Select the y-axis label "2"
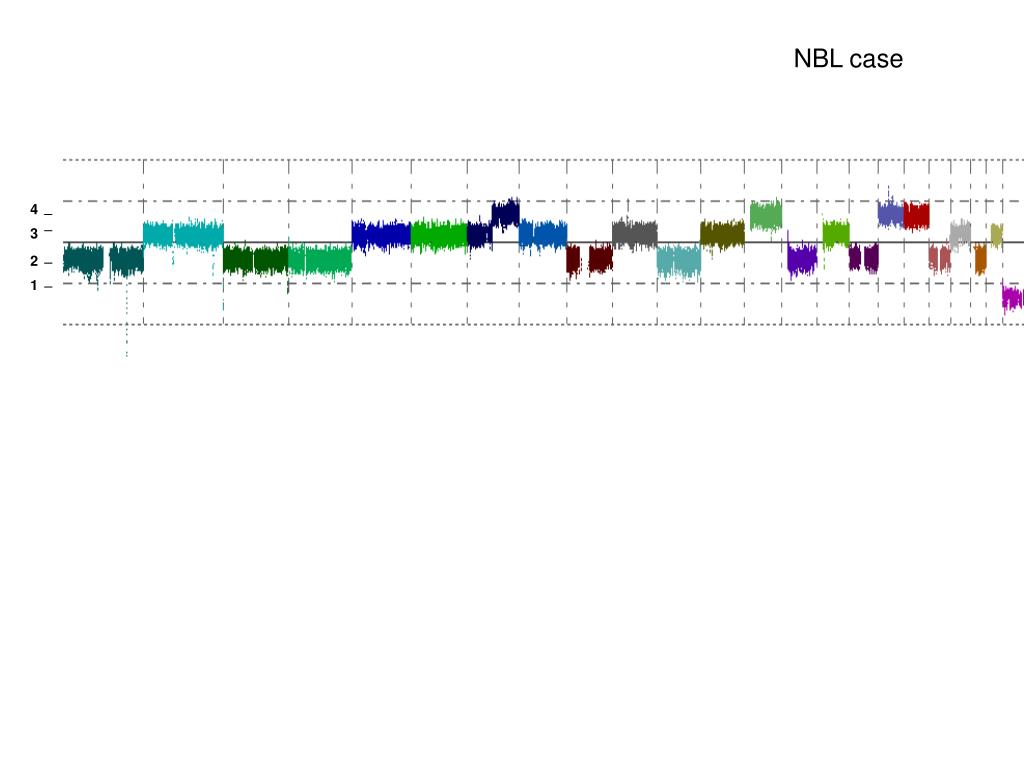The height and width of the screenshot is (768, 1024). tap(34, 261)
